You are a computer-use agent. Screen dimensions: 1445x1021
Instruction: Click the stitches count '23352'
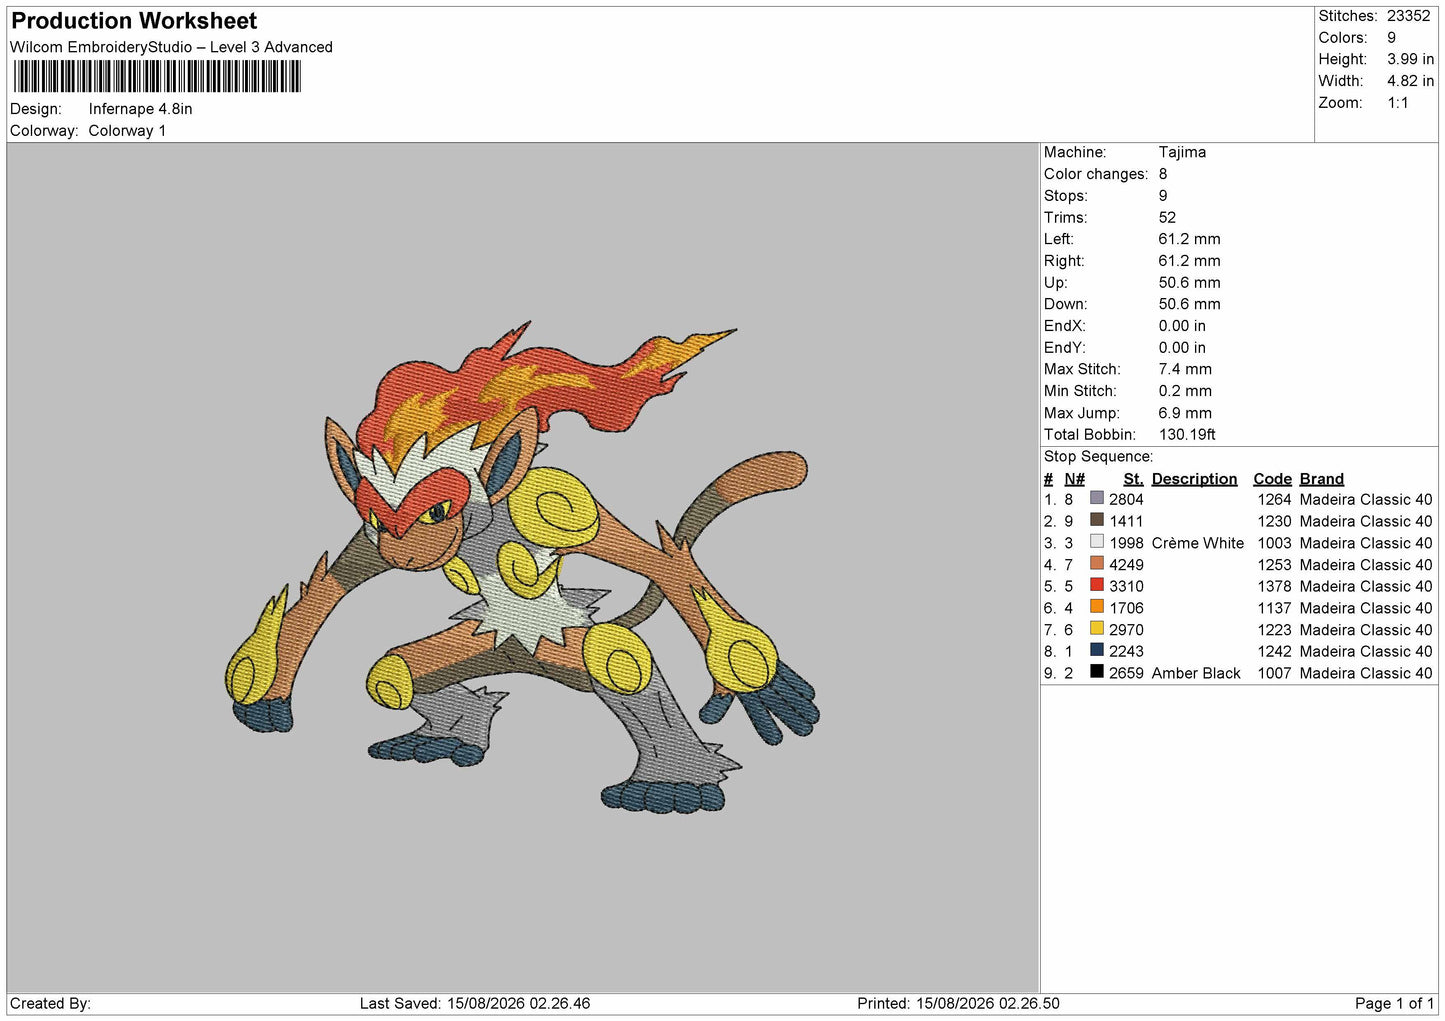pyautogui.click(x=1409, y=16)
